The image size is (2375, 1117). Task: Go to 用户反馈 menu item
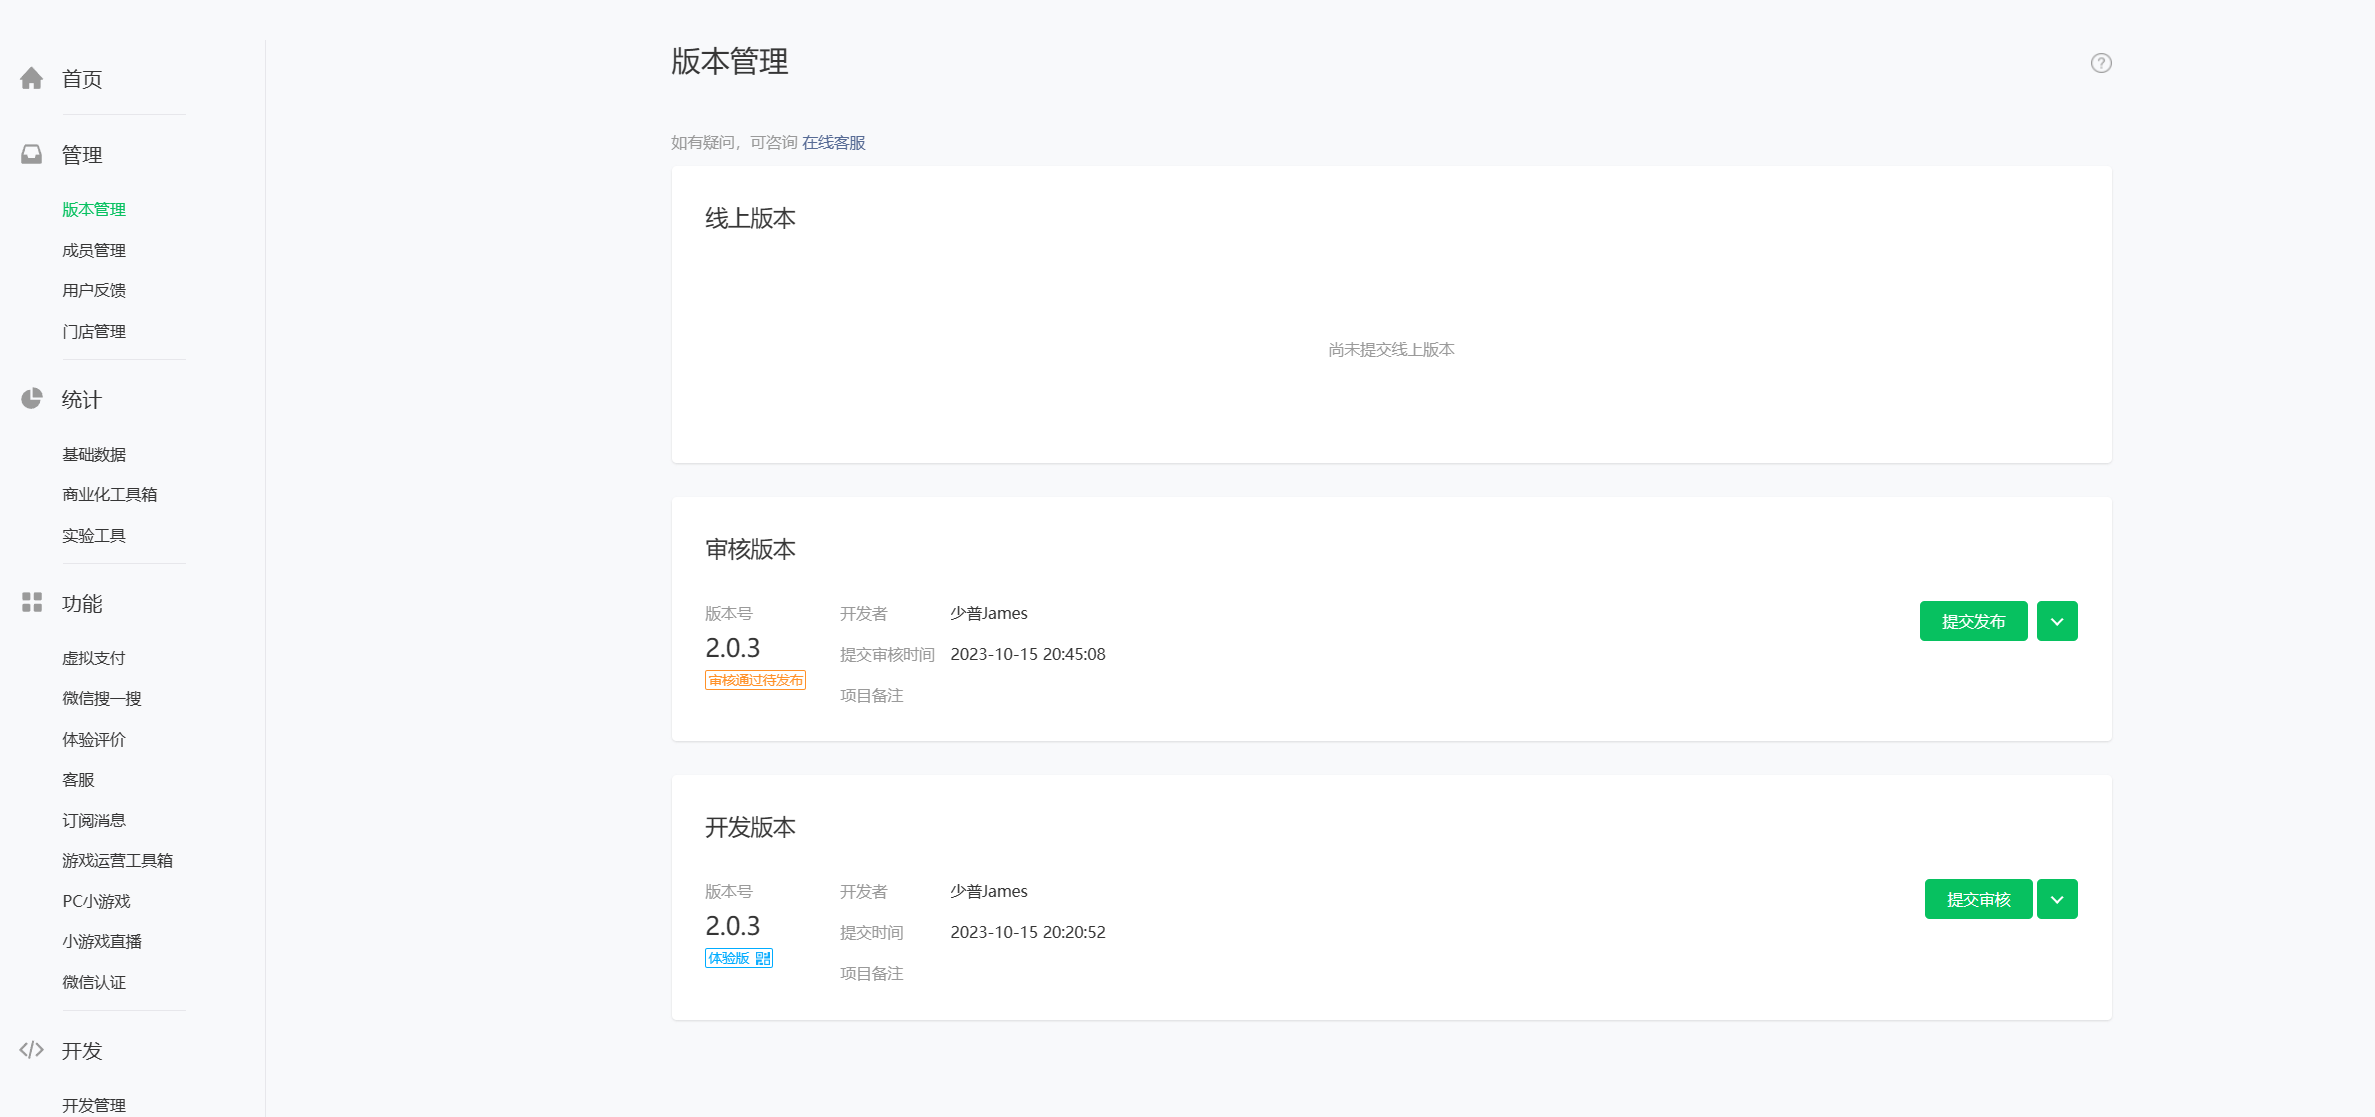[94, 290]
